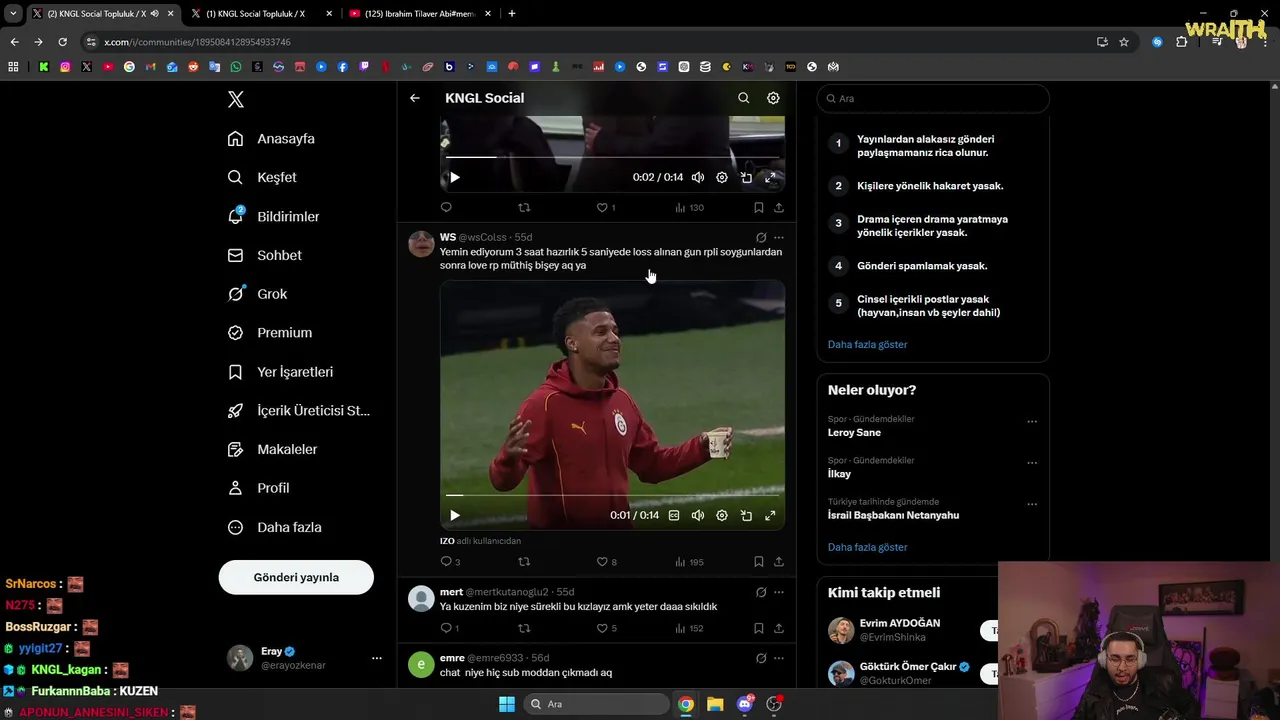This screenshot has width=1280, height=720.
Task: Play the WS post video
Action: point(454,515)
